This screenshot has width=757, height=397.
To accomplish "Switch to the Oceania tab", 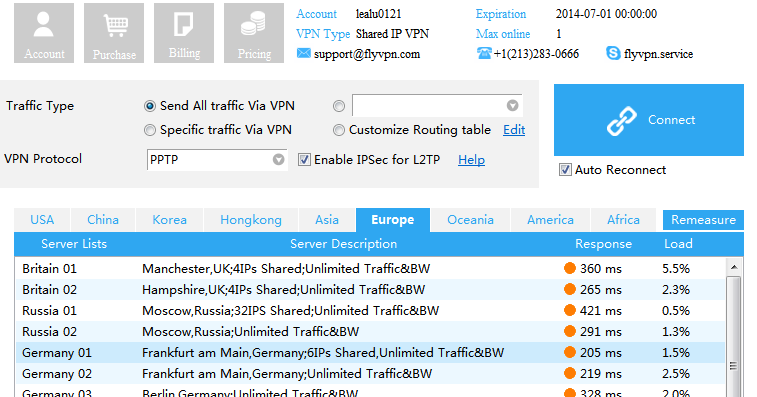I will (470, 220).
